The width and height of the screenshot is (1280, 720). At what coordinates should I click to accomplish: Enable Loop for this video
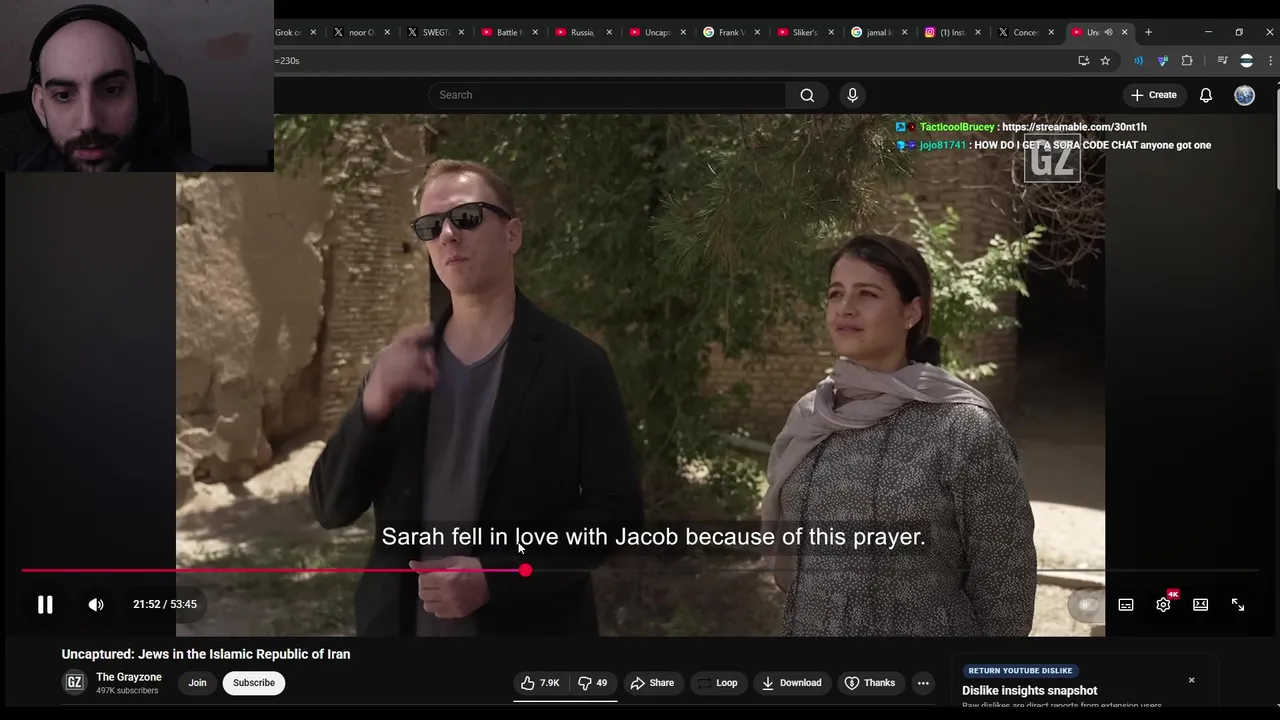(x=717, y=683)
